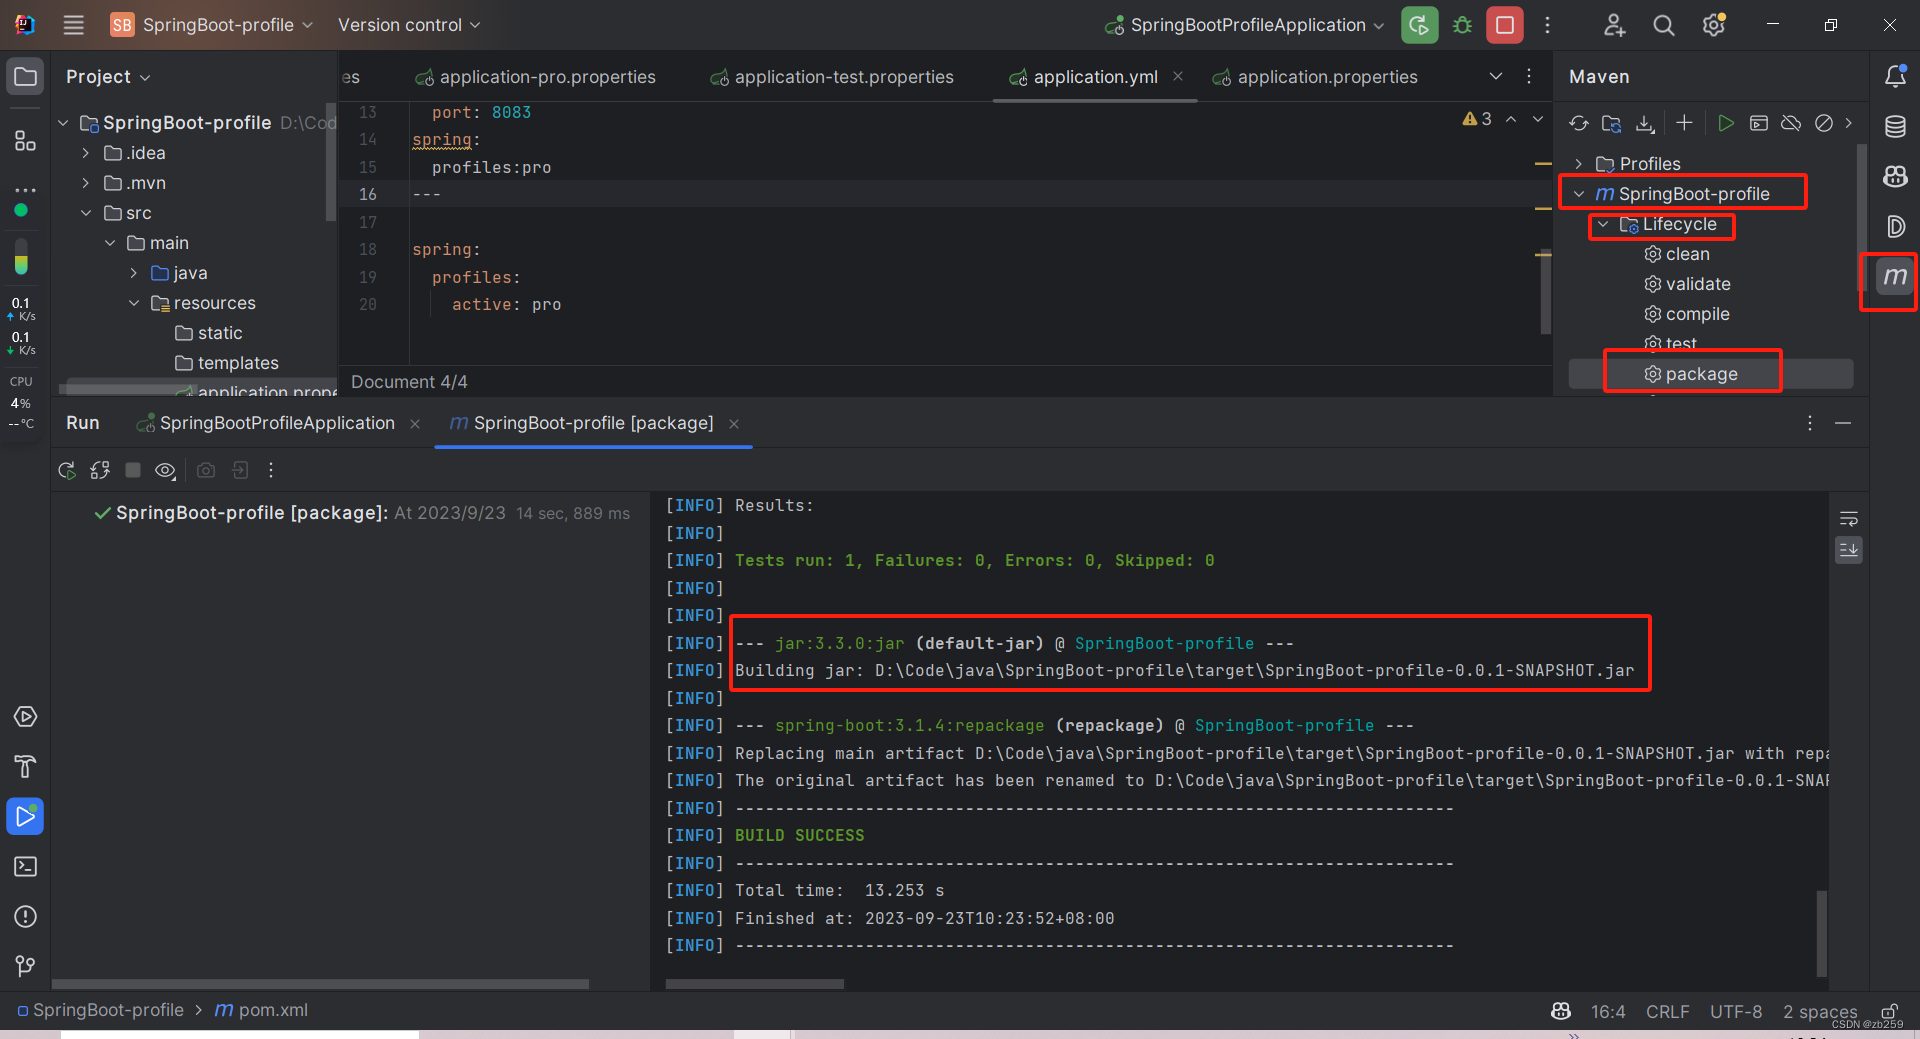
Task: Expand the .mvn folder
Action: coord(86,183)
